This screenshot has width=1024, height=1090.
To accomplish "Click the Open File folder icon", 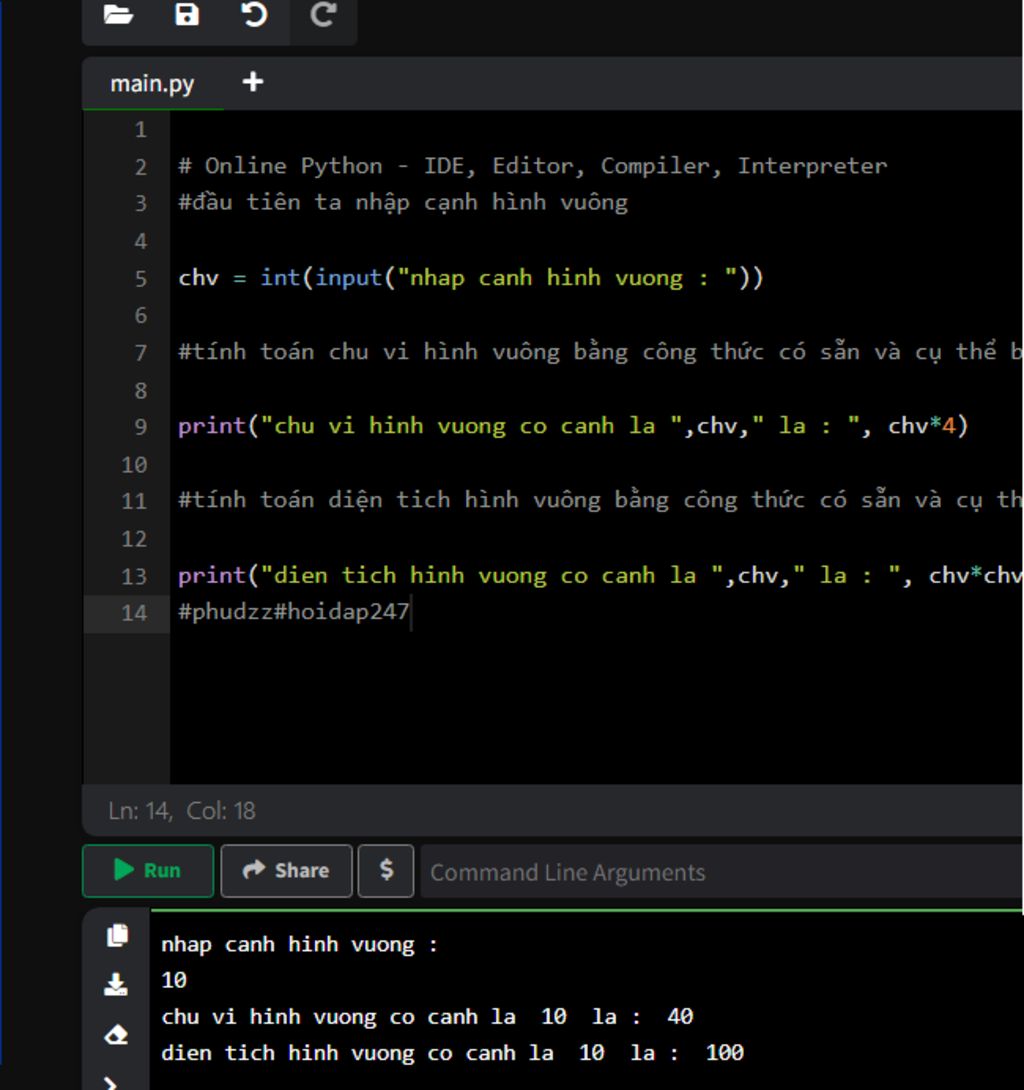I will (x=118, y=15).
